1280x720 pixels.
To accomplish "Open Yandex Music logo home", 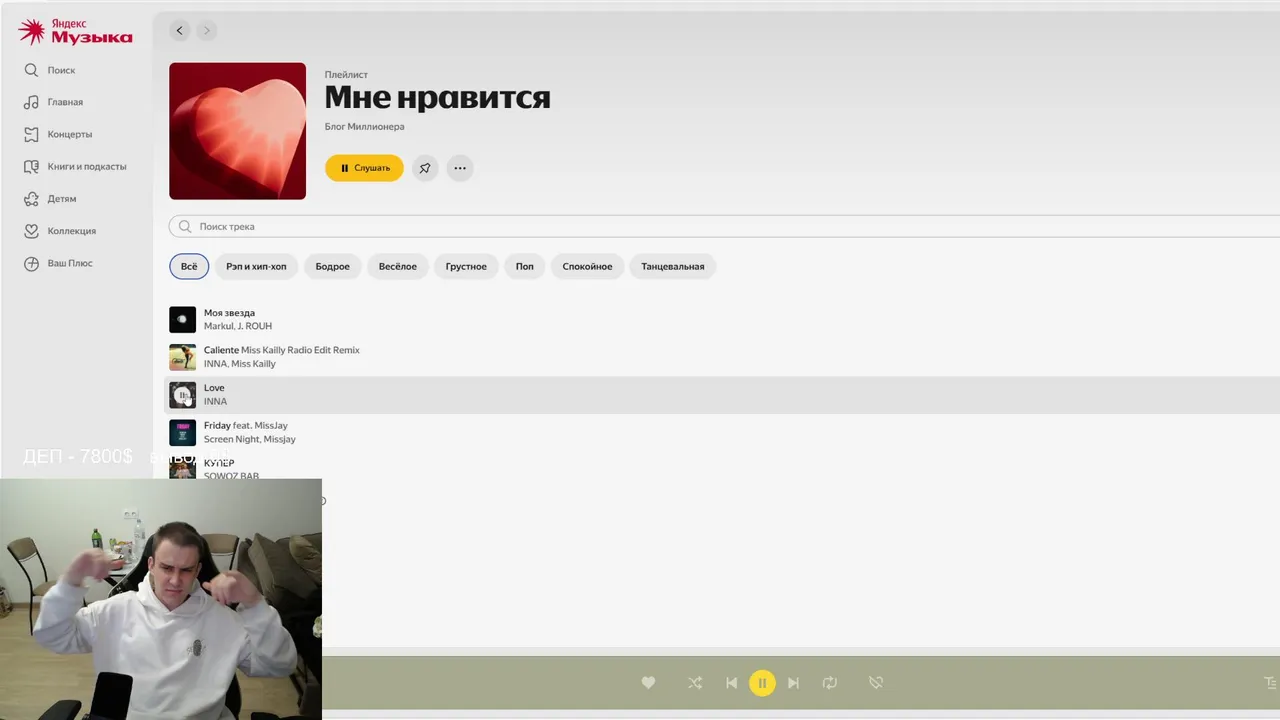I will pos(75,32).
